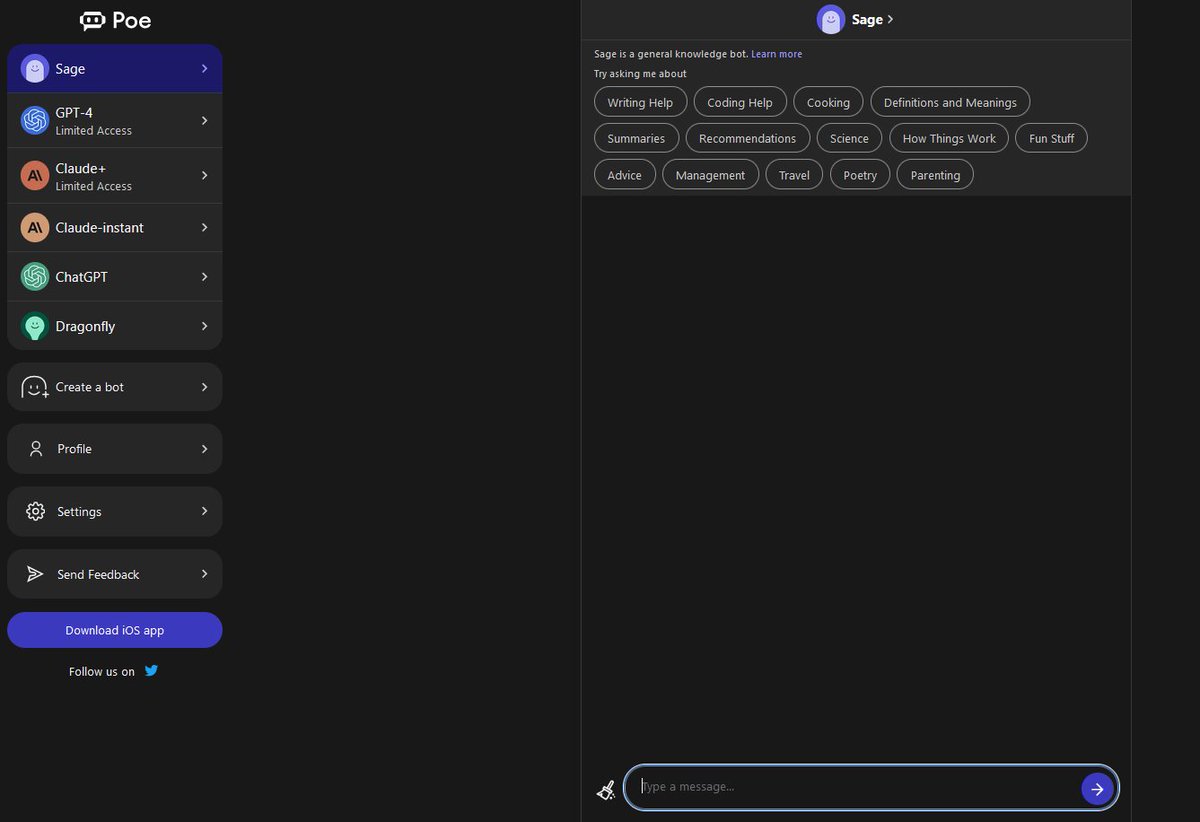Click the Fun Stuff chip

pyautogui.click(x=1051, y=138)
